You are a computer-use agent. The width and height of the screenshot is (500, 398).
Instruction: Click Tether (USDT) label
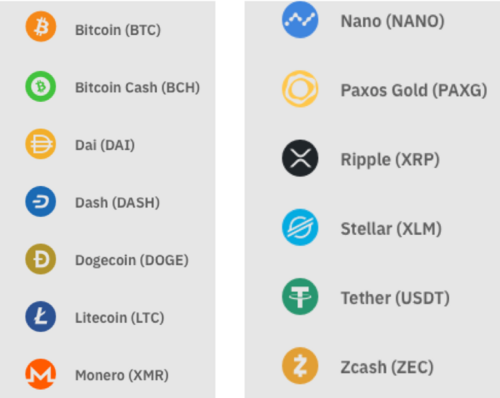point(395,298)
